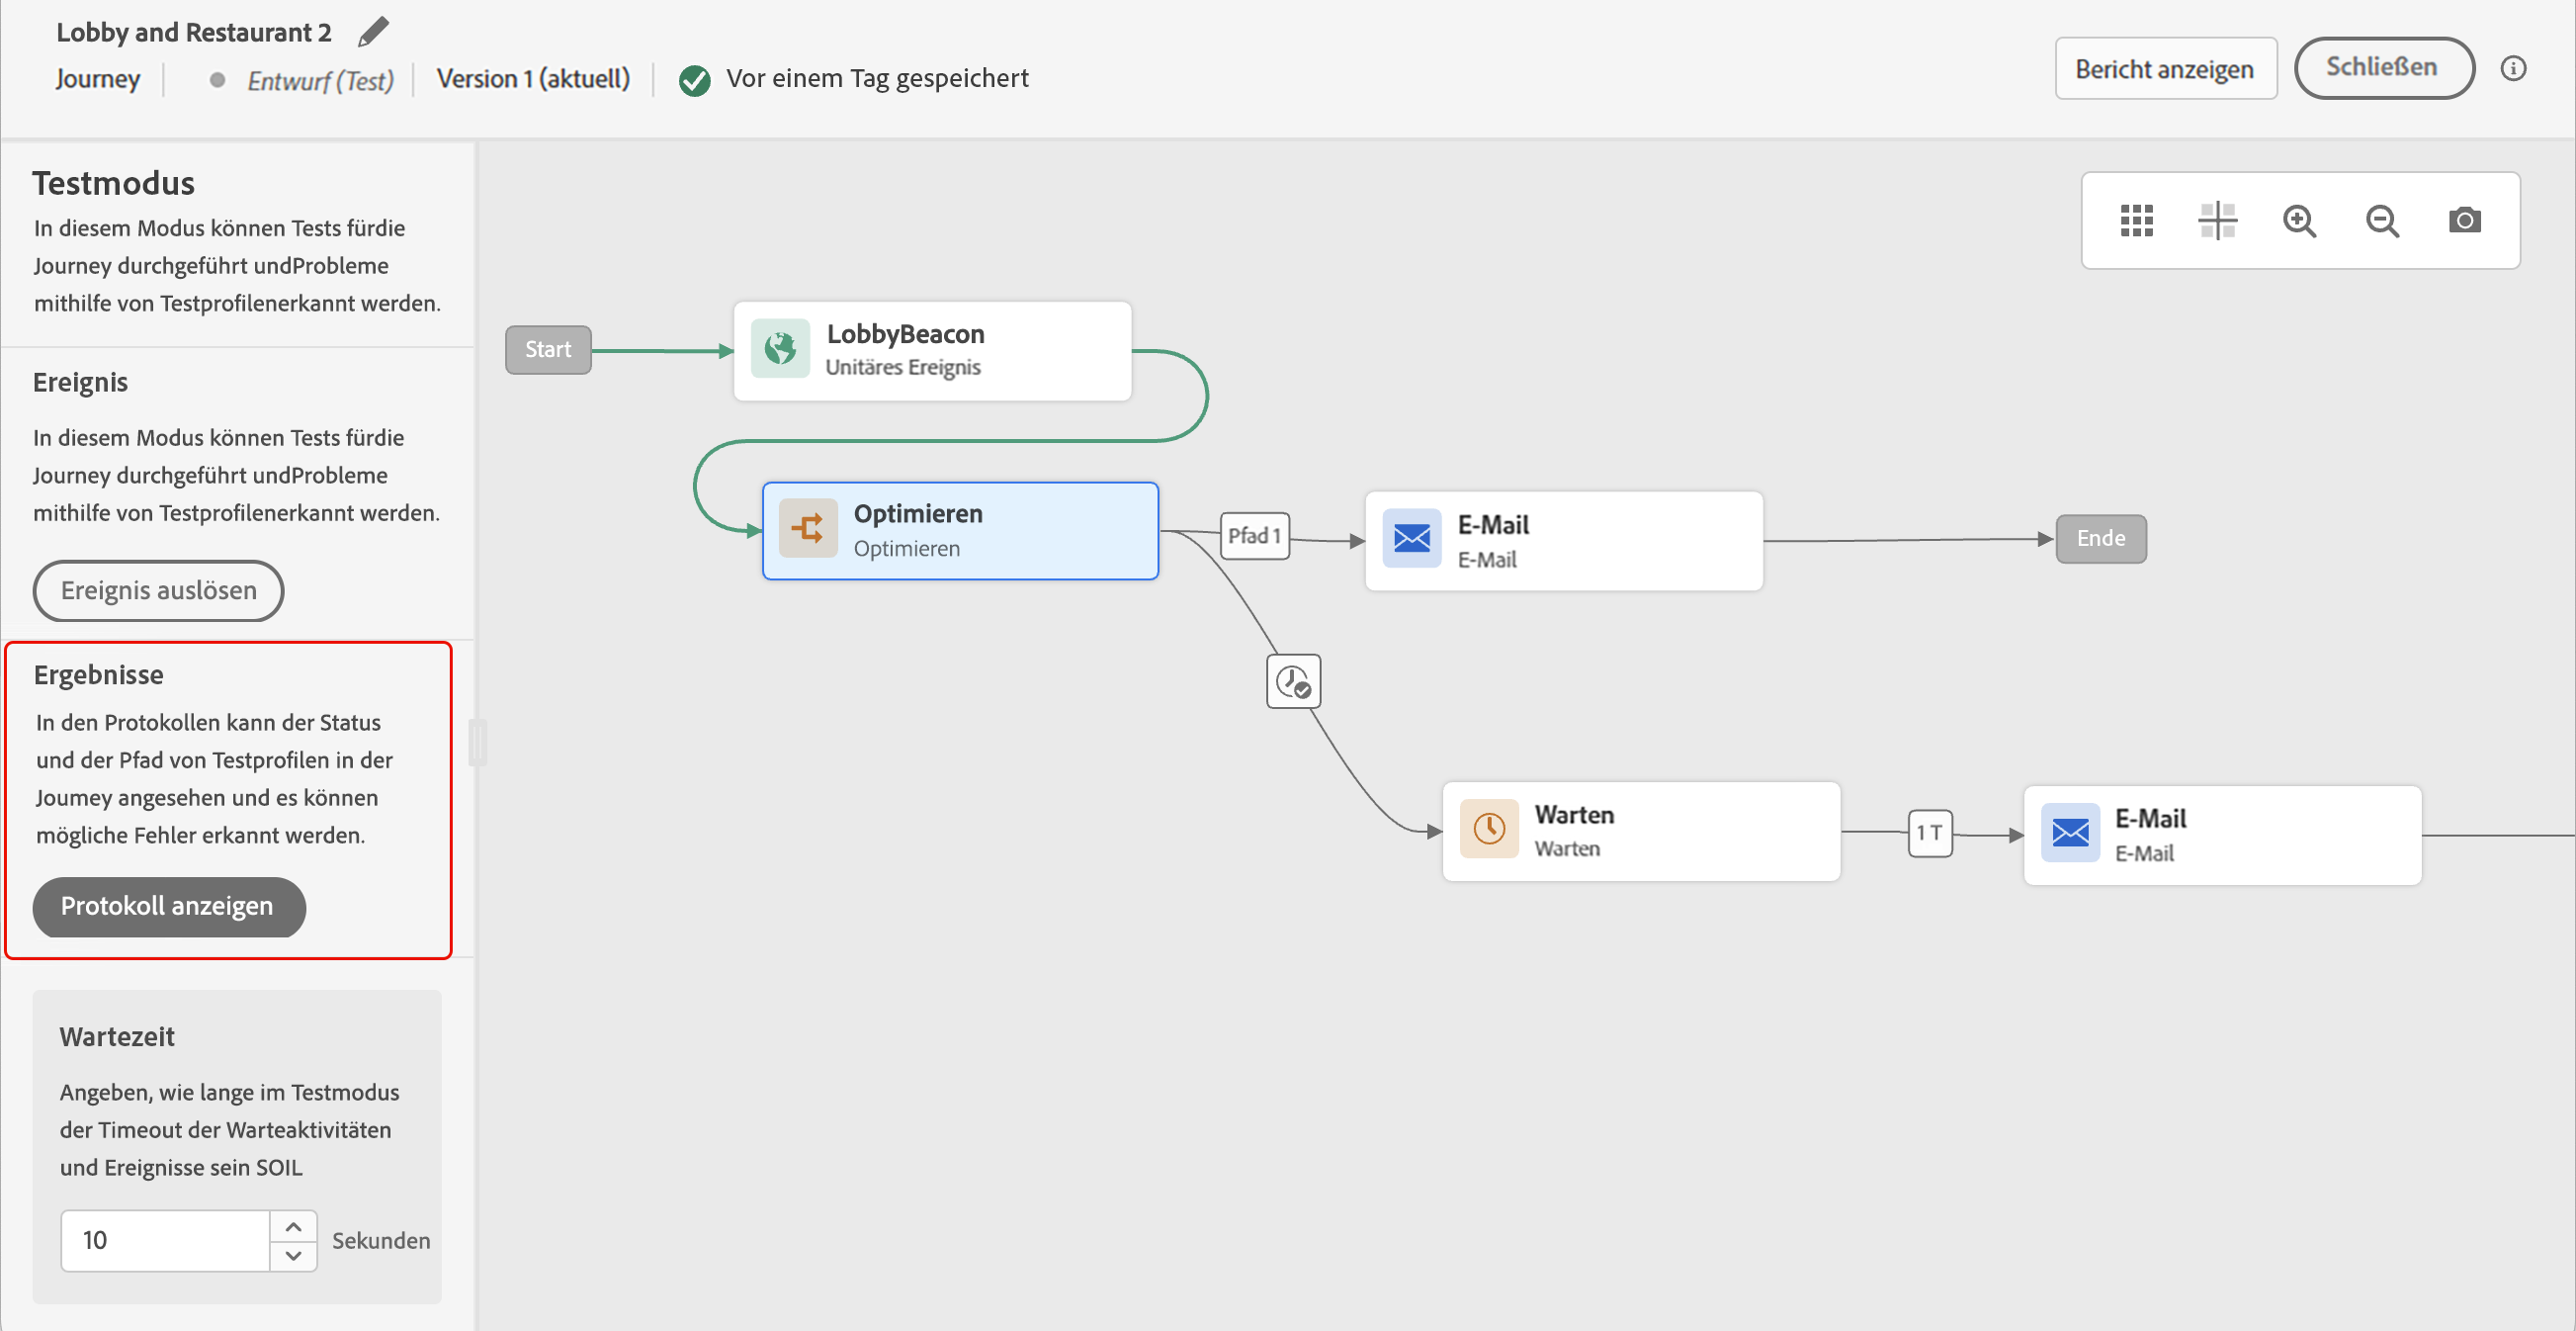Select the LobbyBeacon event node
Screen dimensions: 2576x1331
pos(932,351)
